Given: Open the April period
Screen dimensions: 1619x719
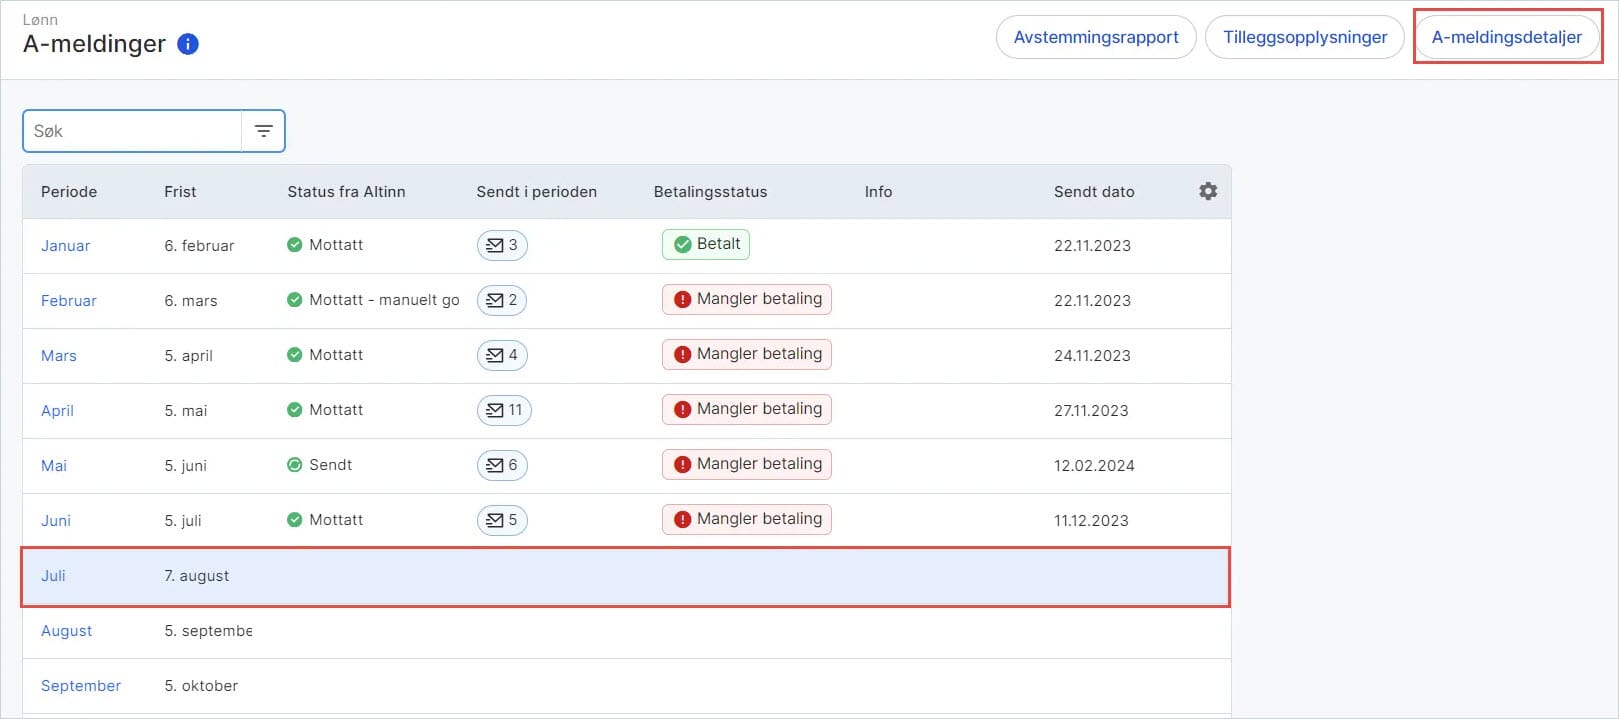Looking at the screenshot, I should pos(57,411).
